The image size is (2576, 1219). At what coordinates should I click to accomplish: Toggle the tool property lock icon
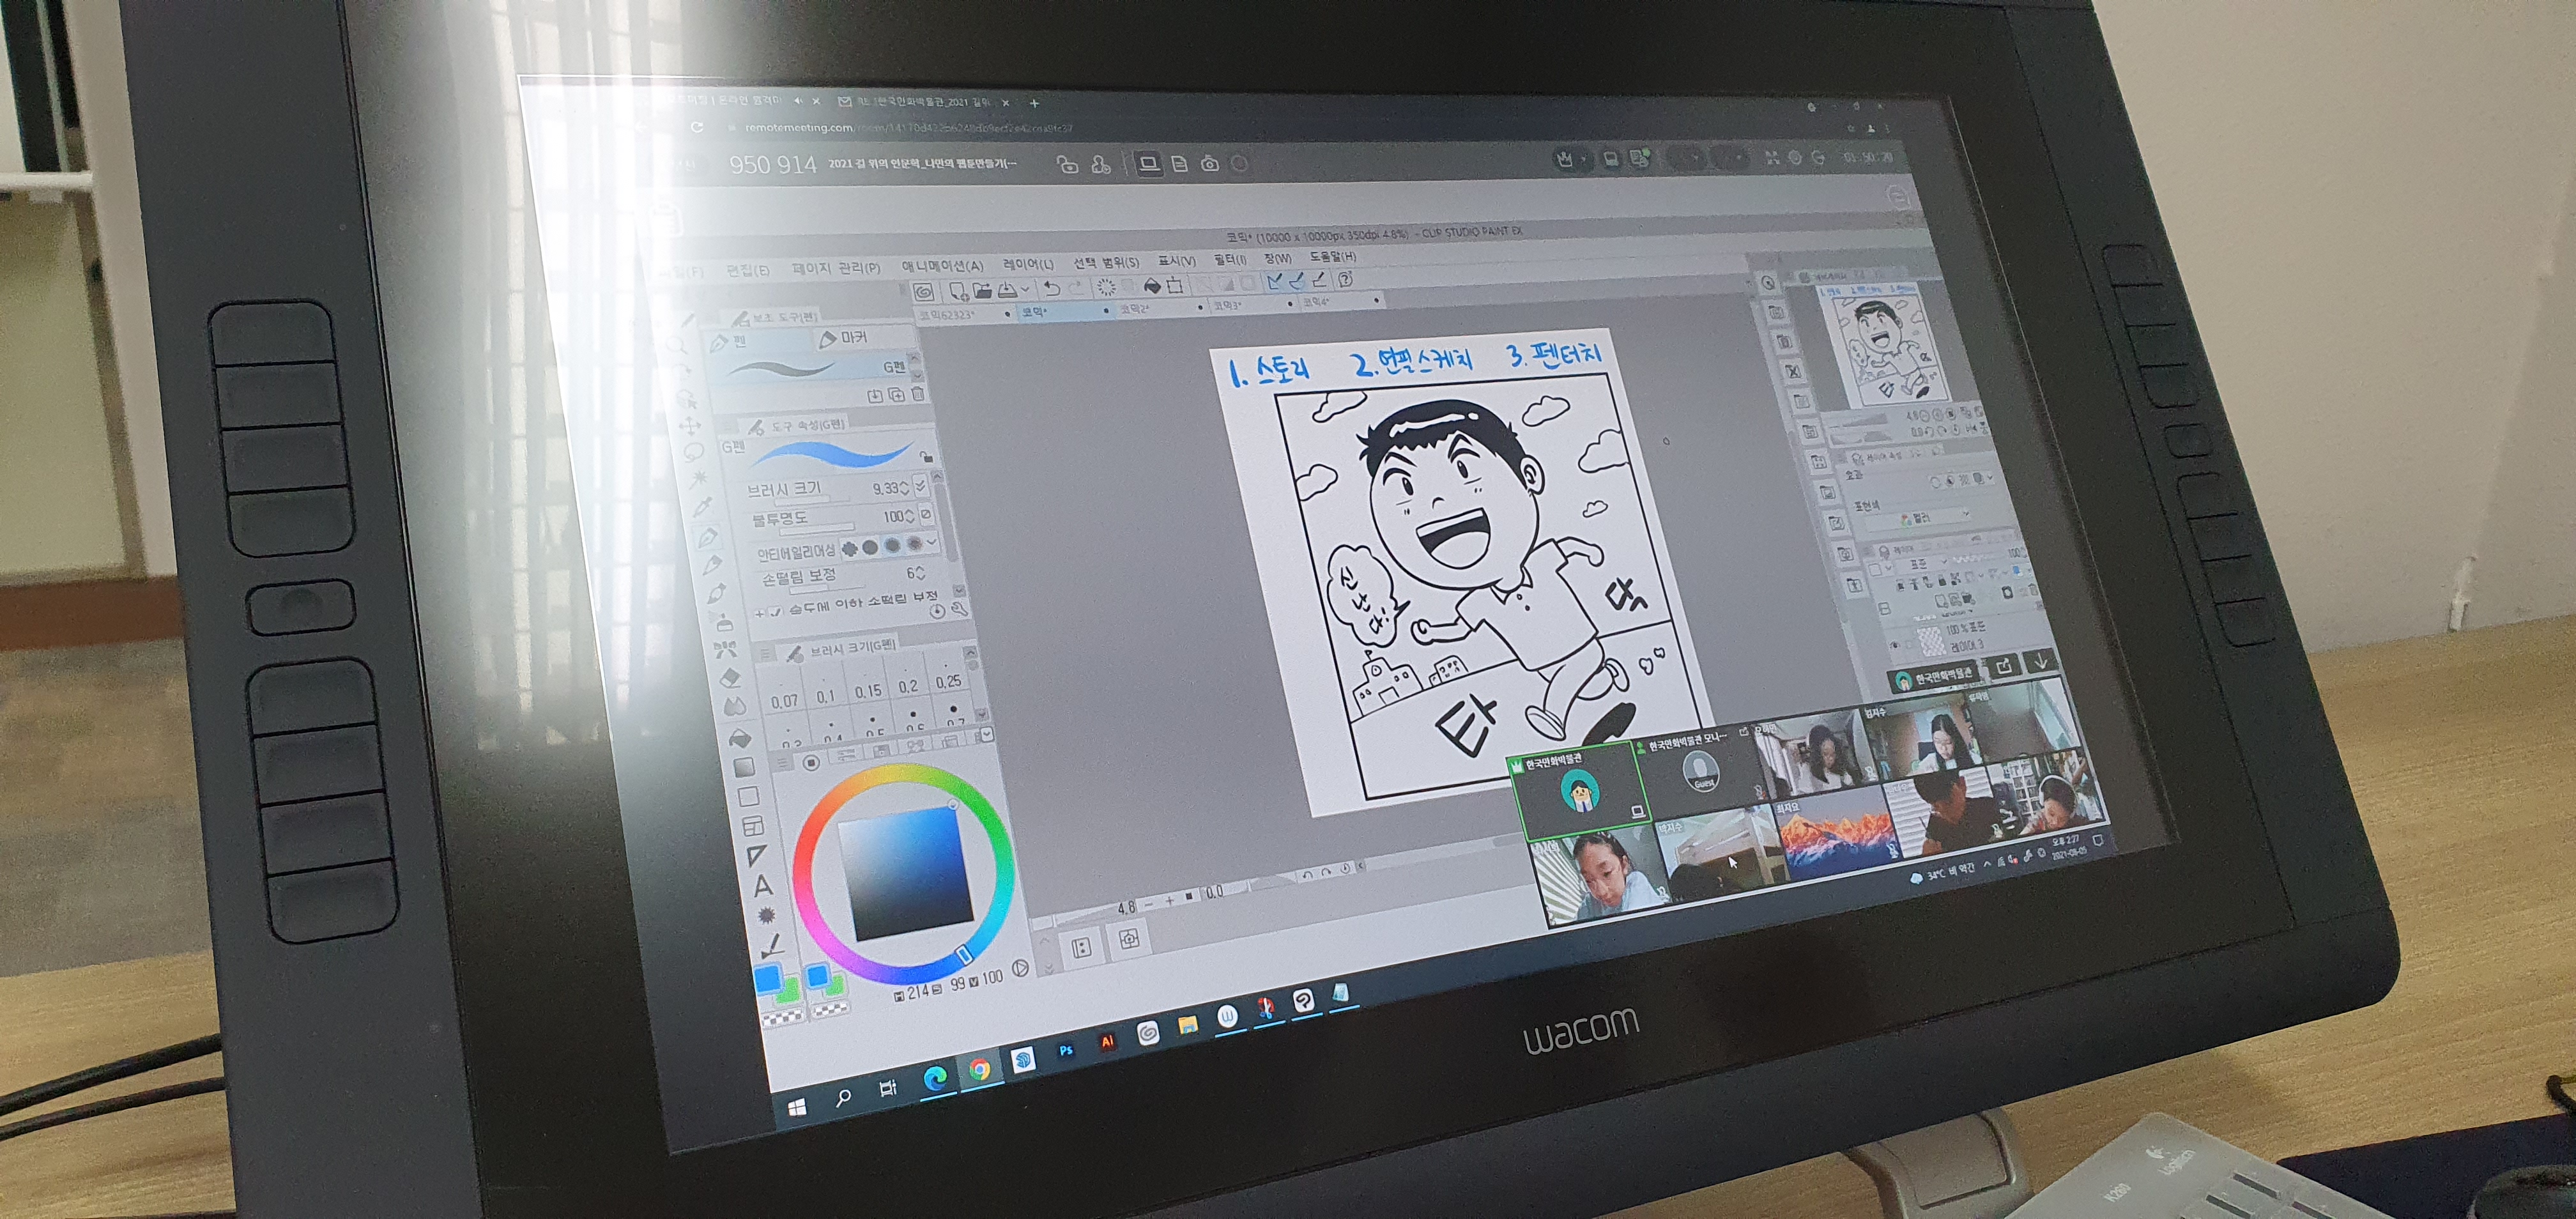pyautogui.click(x=927, y=457)
